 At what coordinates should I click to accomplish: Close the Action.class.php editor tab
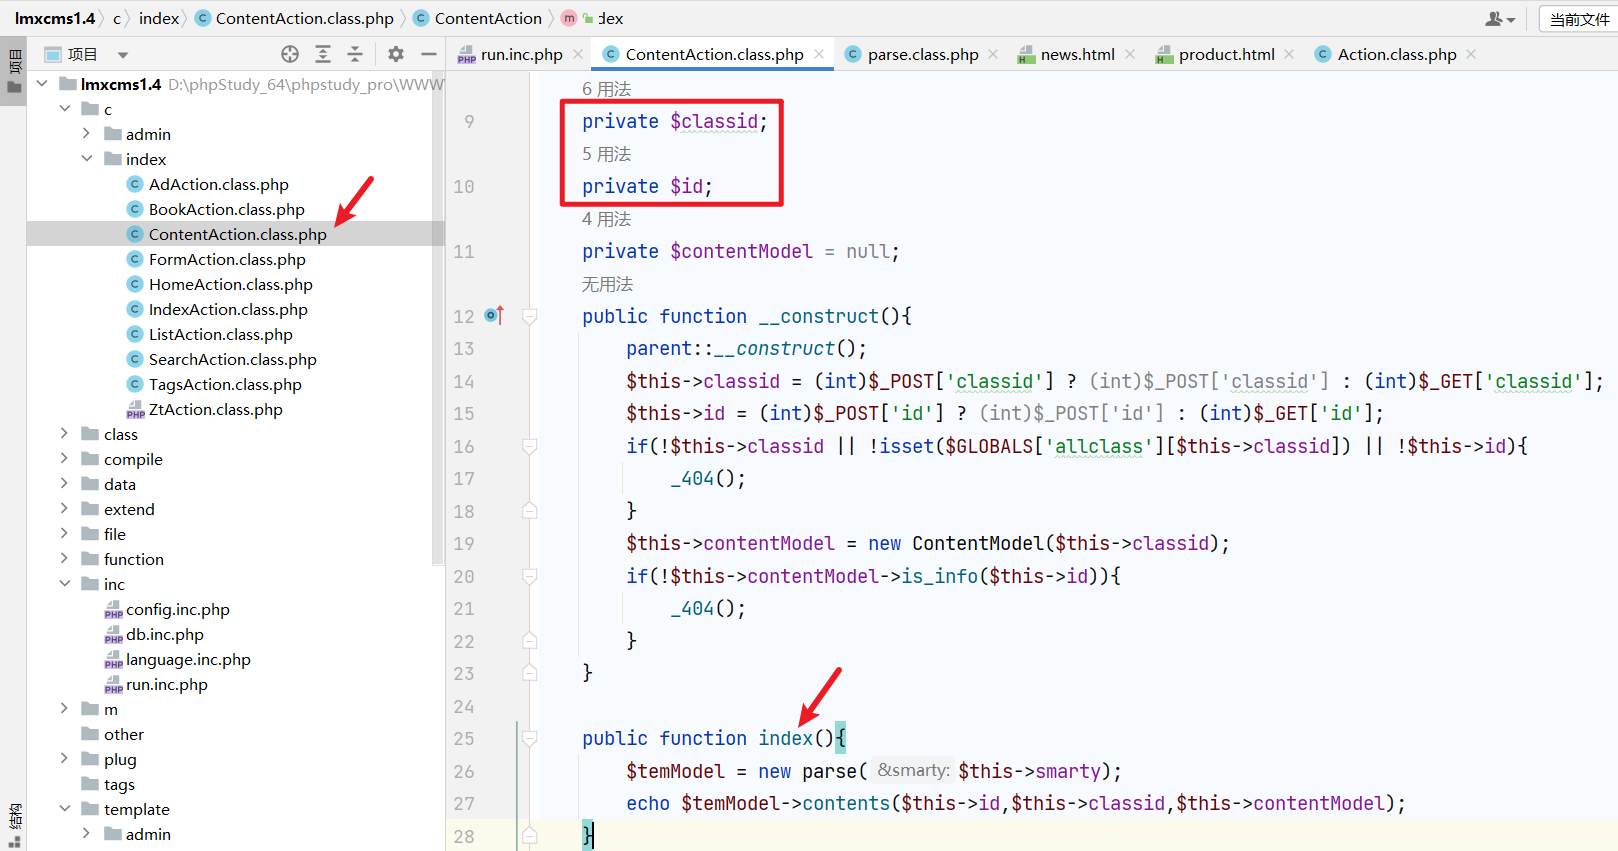coord(1471,54)
